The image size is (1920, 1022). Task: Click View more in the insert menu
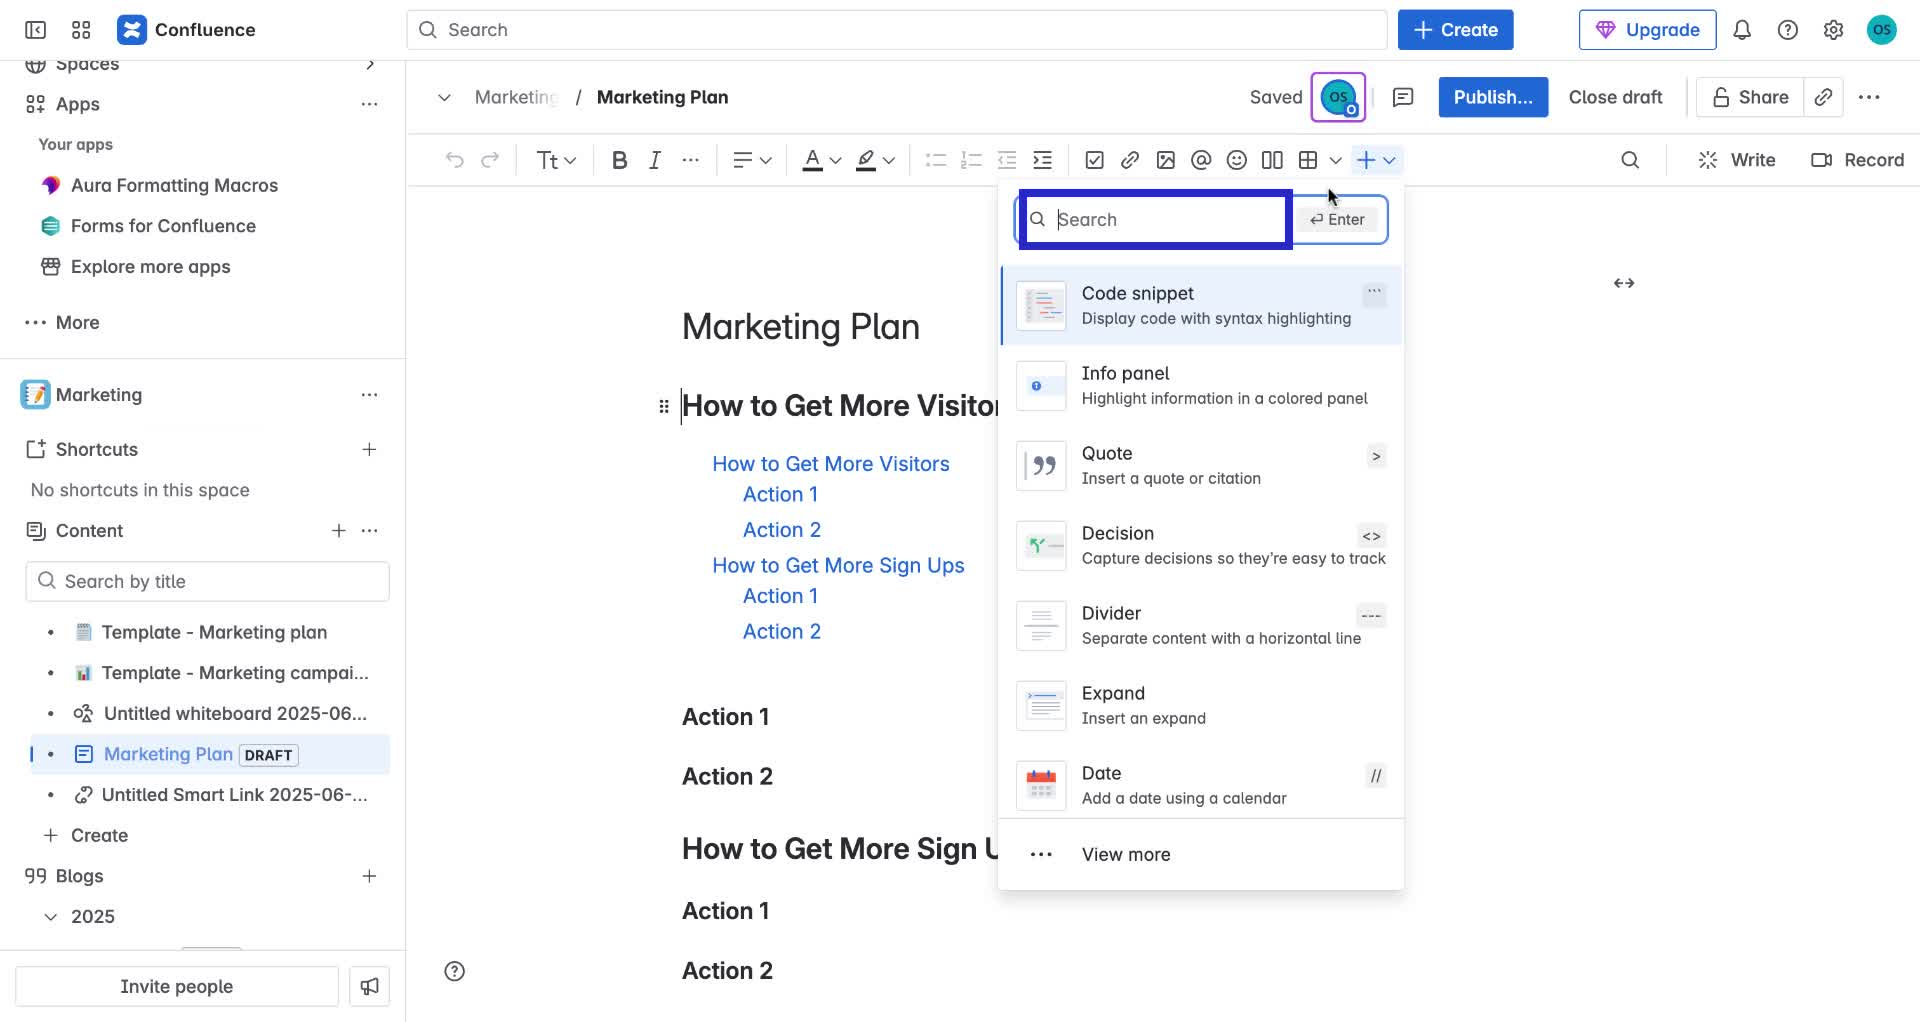tap(1126, 854)
